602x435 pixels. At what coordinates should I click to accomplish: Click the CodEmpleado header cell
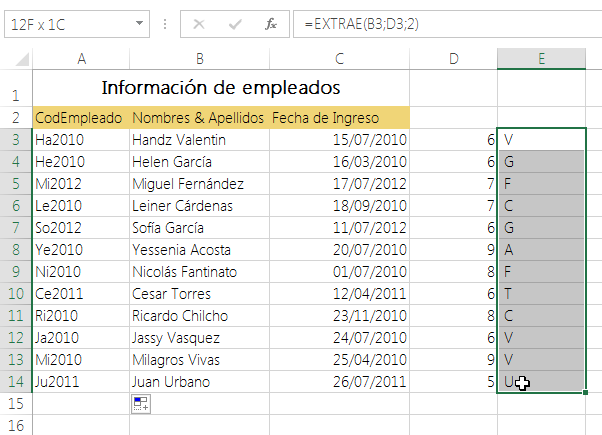[79, 117]
